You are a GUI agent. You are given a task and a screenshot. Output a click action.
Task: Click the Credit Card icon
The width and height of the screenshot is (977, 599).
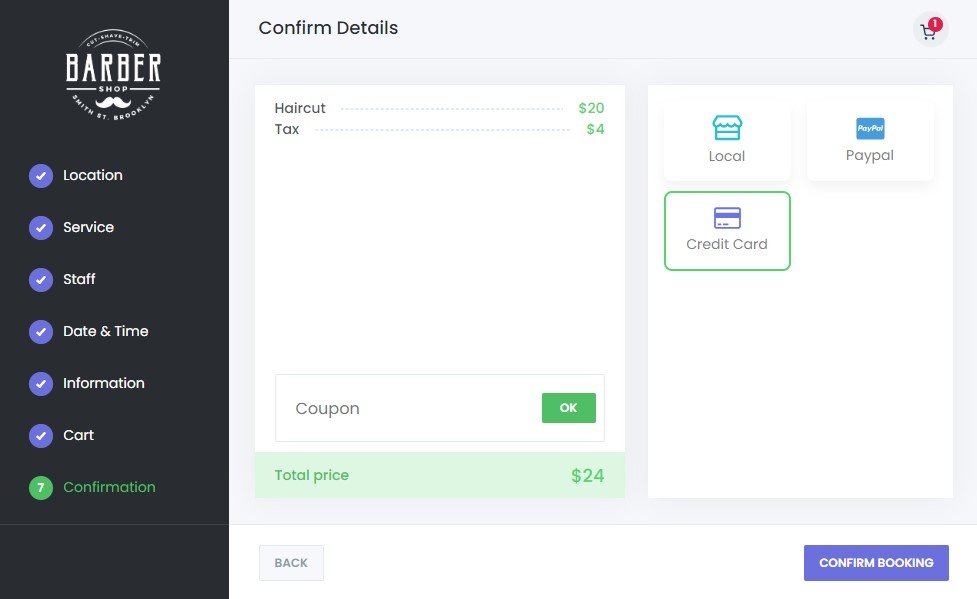point(727,218)
